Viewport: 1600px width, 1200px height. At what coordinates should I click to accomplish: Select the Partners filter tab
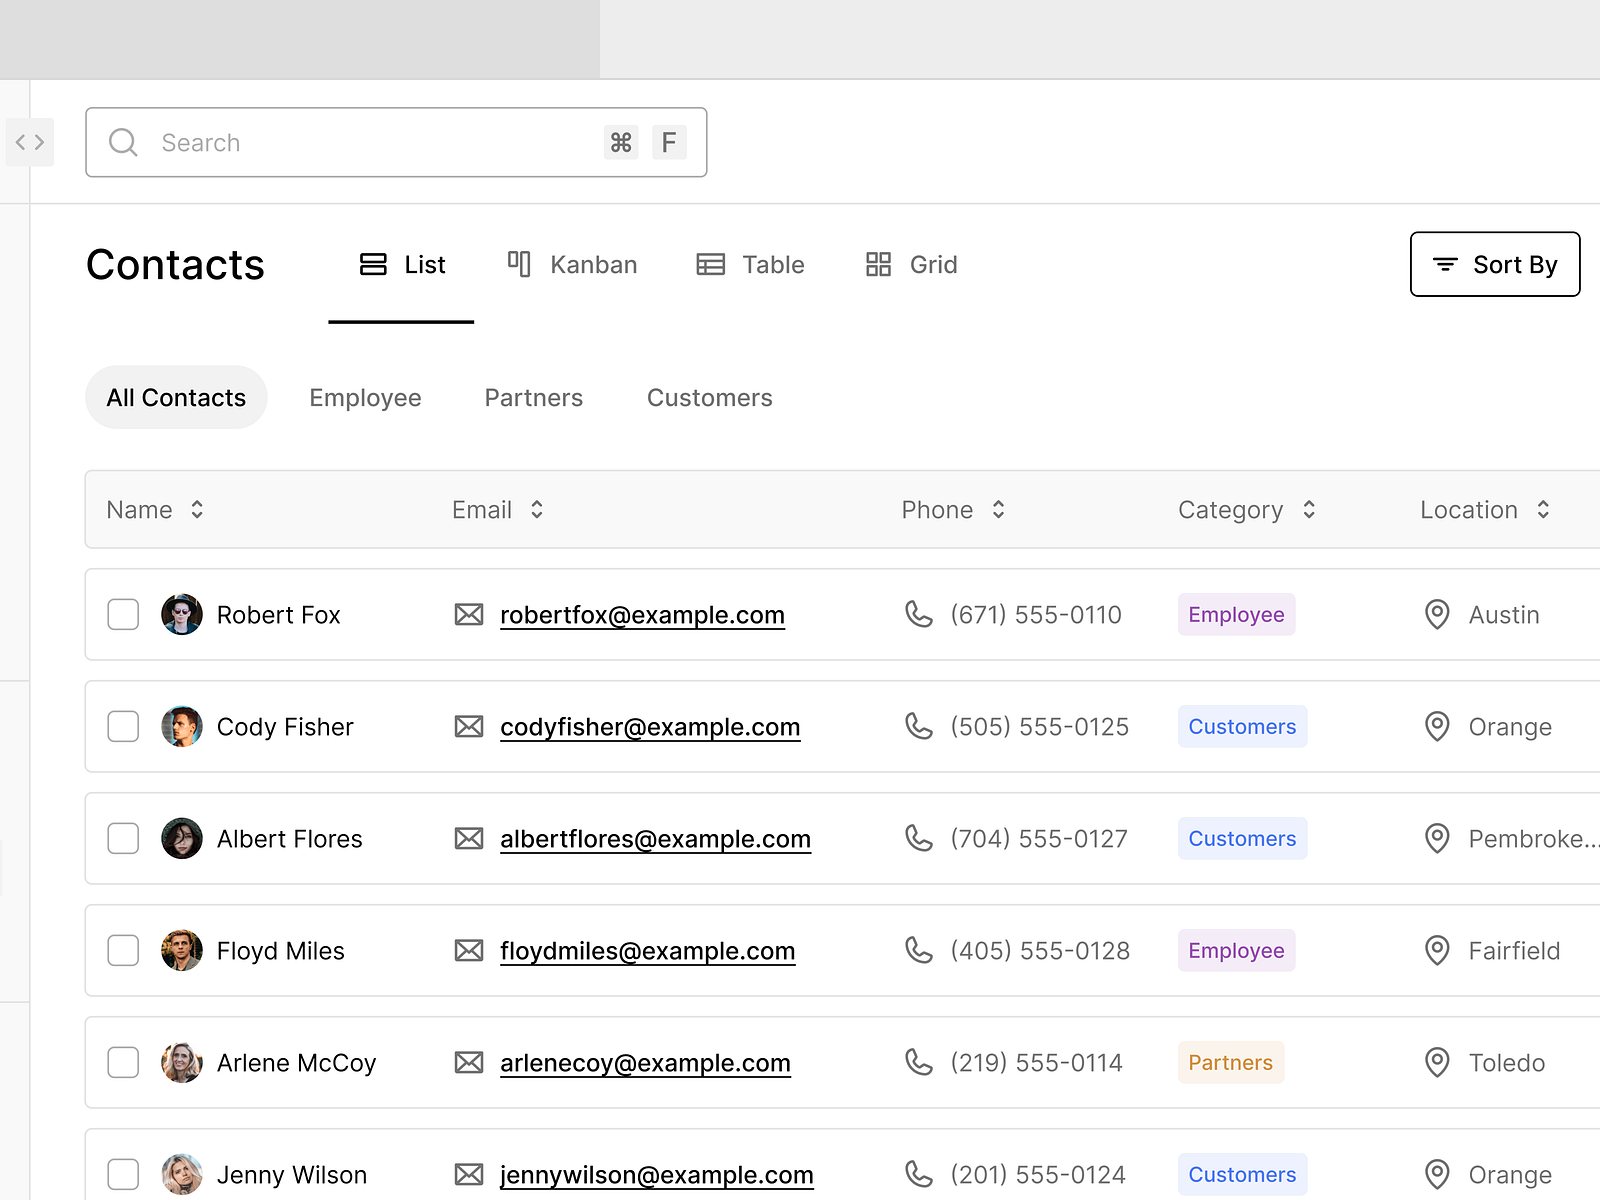[533, 397]
